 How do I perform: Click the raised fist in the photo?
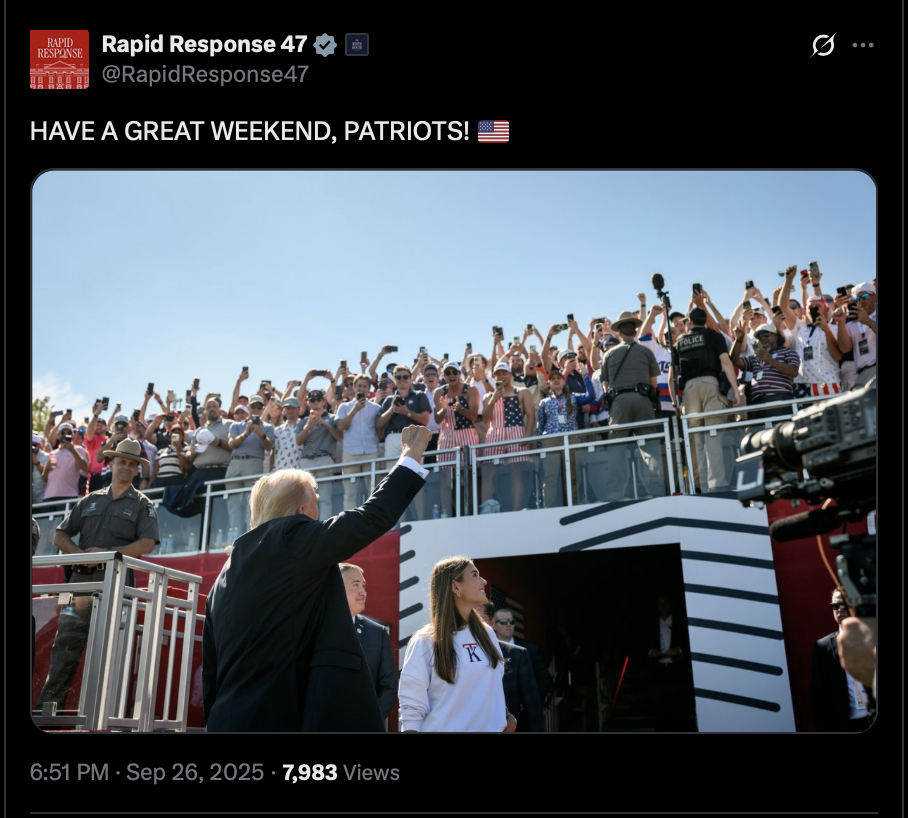click(x=416, y=441)
